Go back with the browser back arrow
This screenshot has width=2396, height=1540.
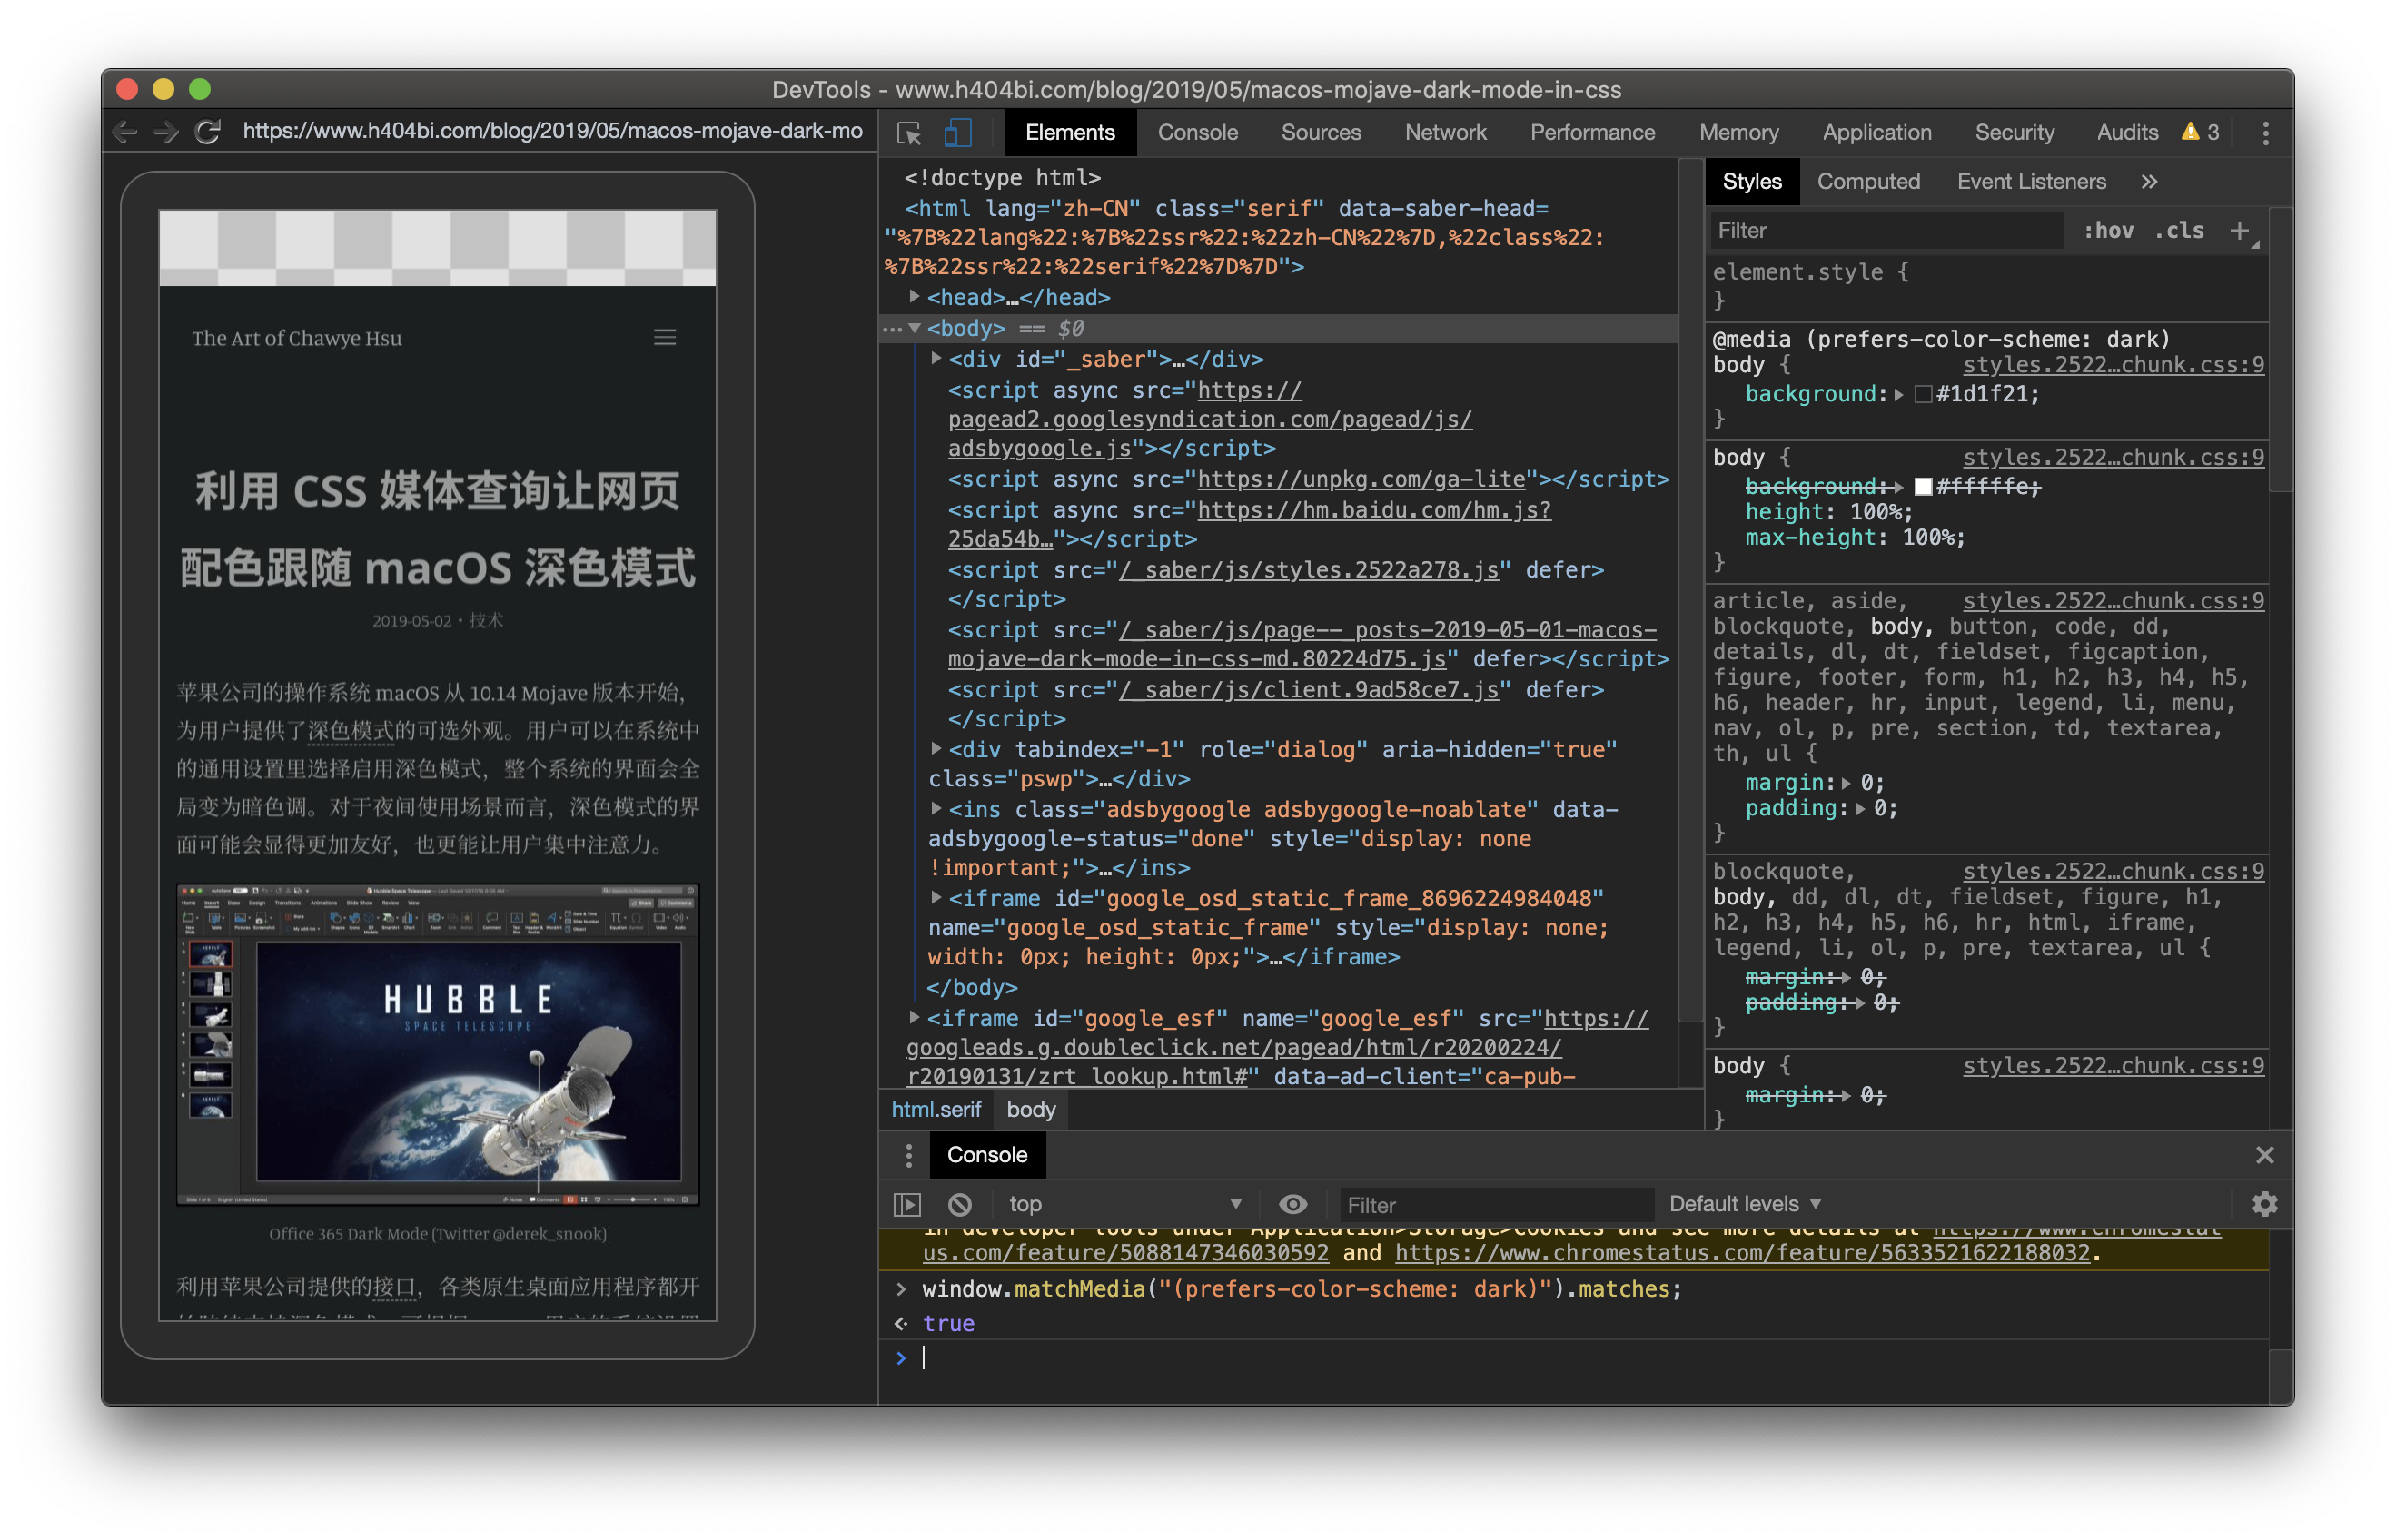(125, 131)
